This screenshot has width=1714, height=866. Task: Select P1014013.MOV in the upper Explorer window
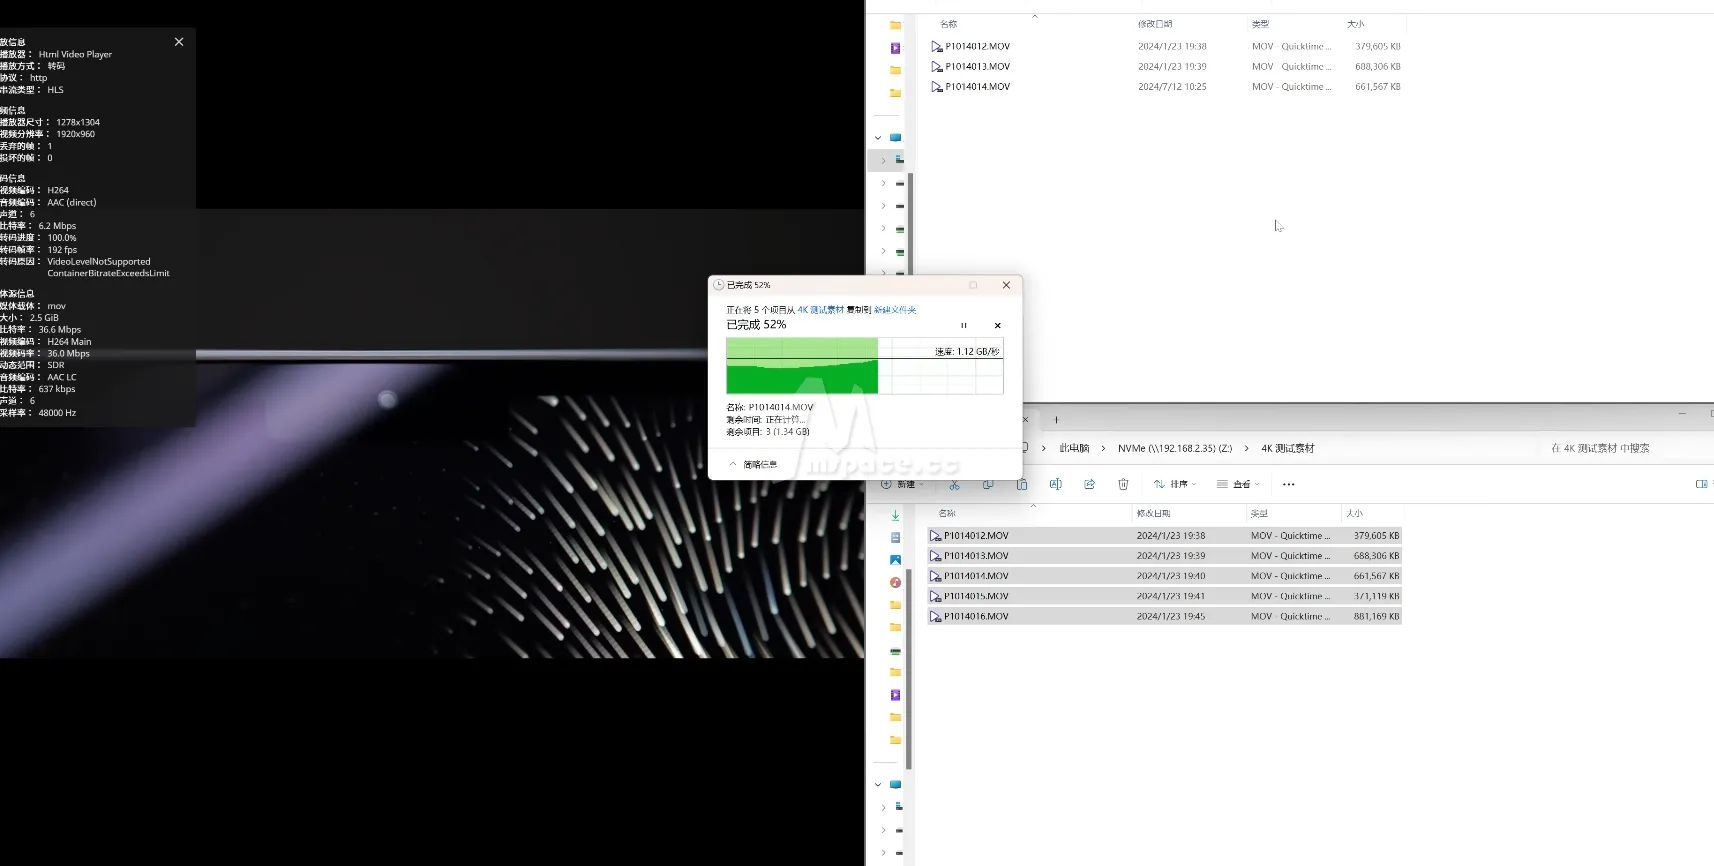click(1165, 66)
